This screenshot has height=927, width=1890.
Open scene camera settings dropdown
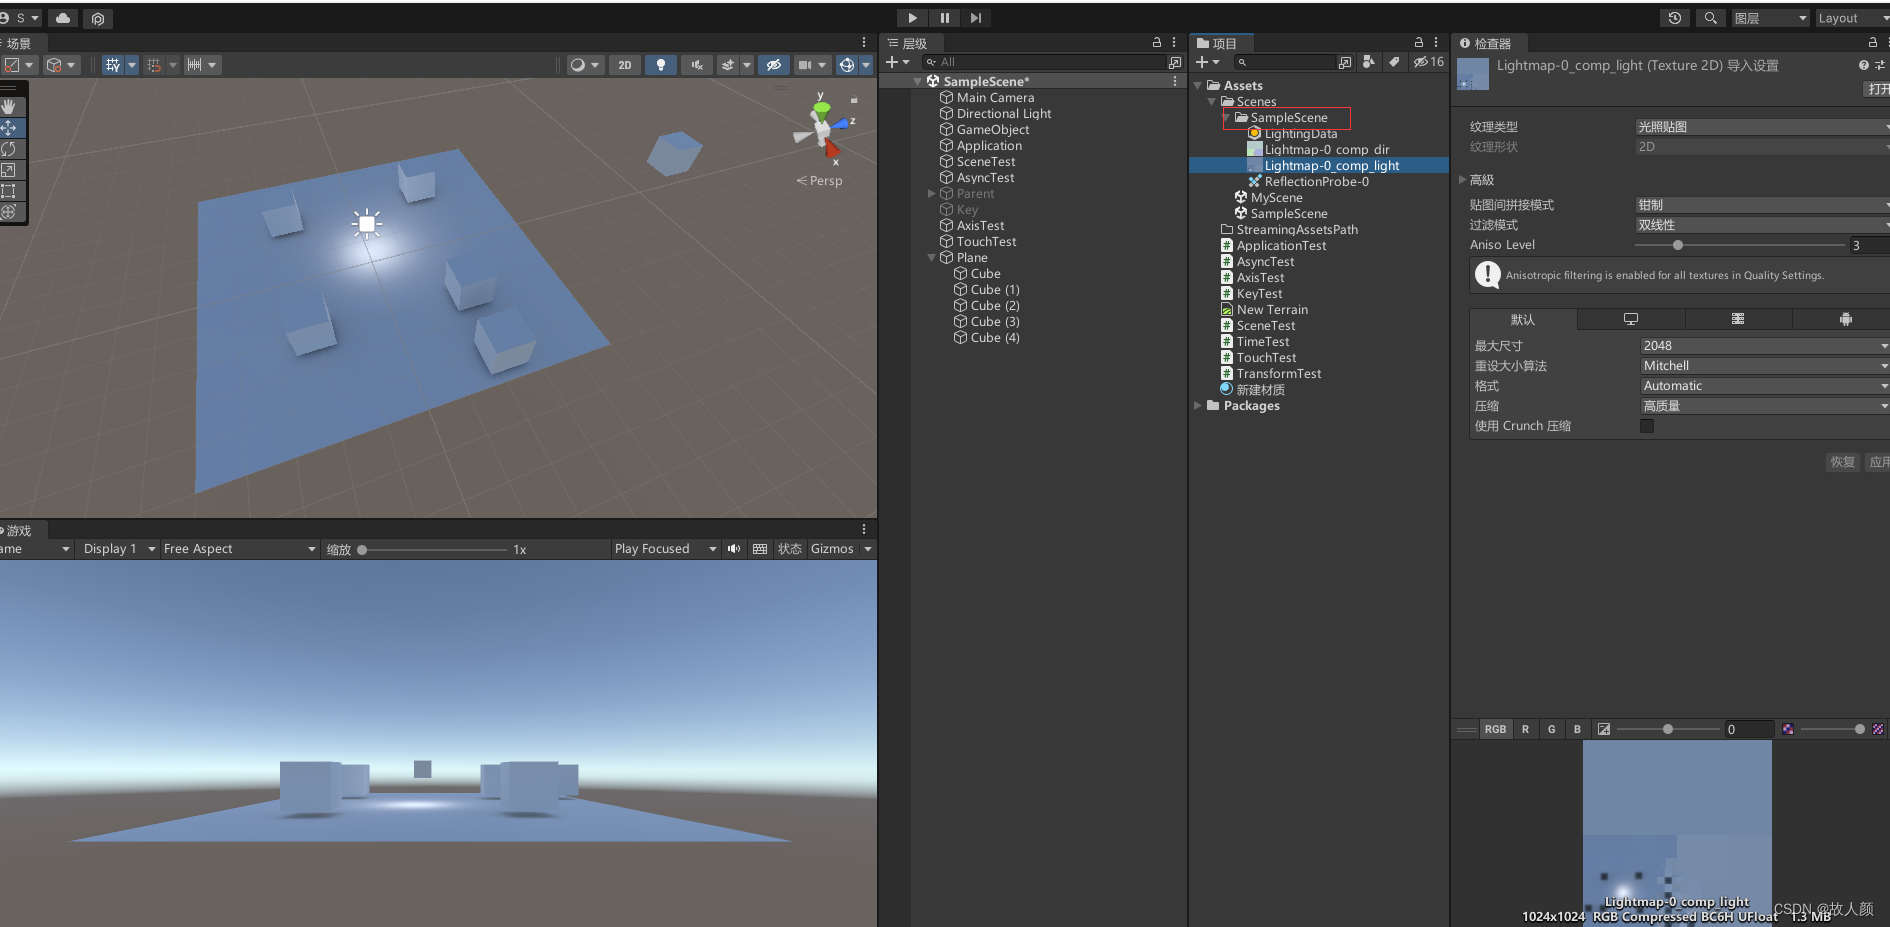coord(812,65)
